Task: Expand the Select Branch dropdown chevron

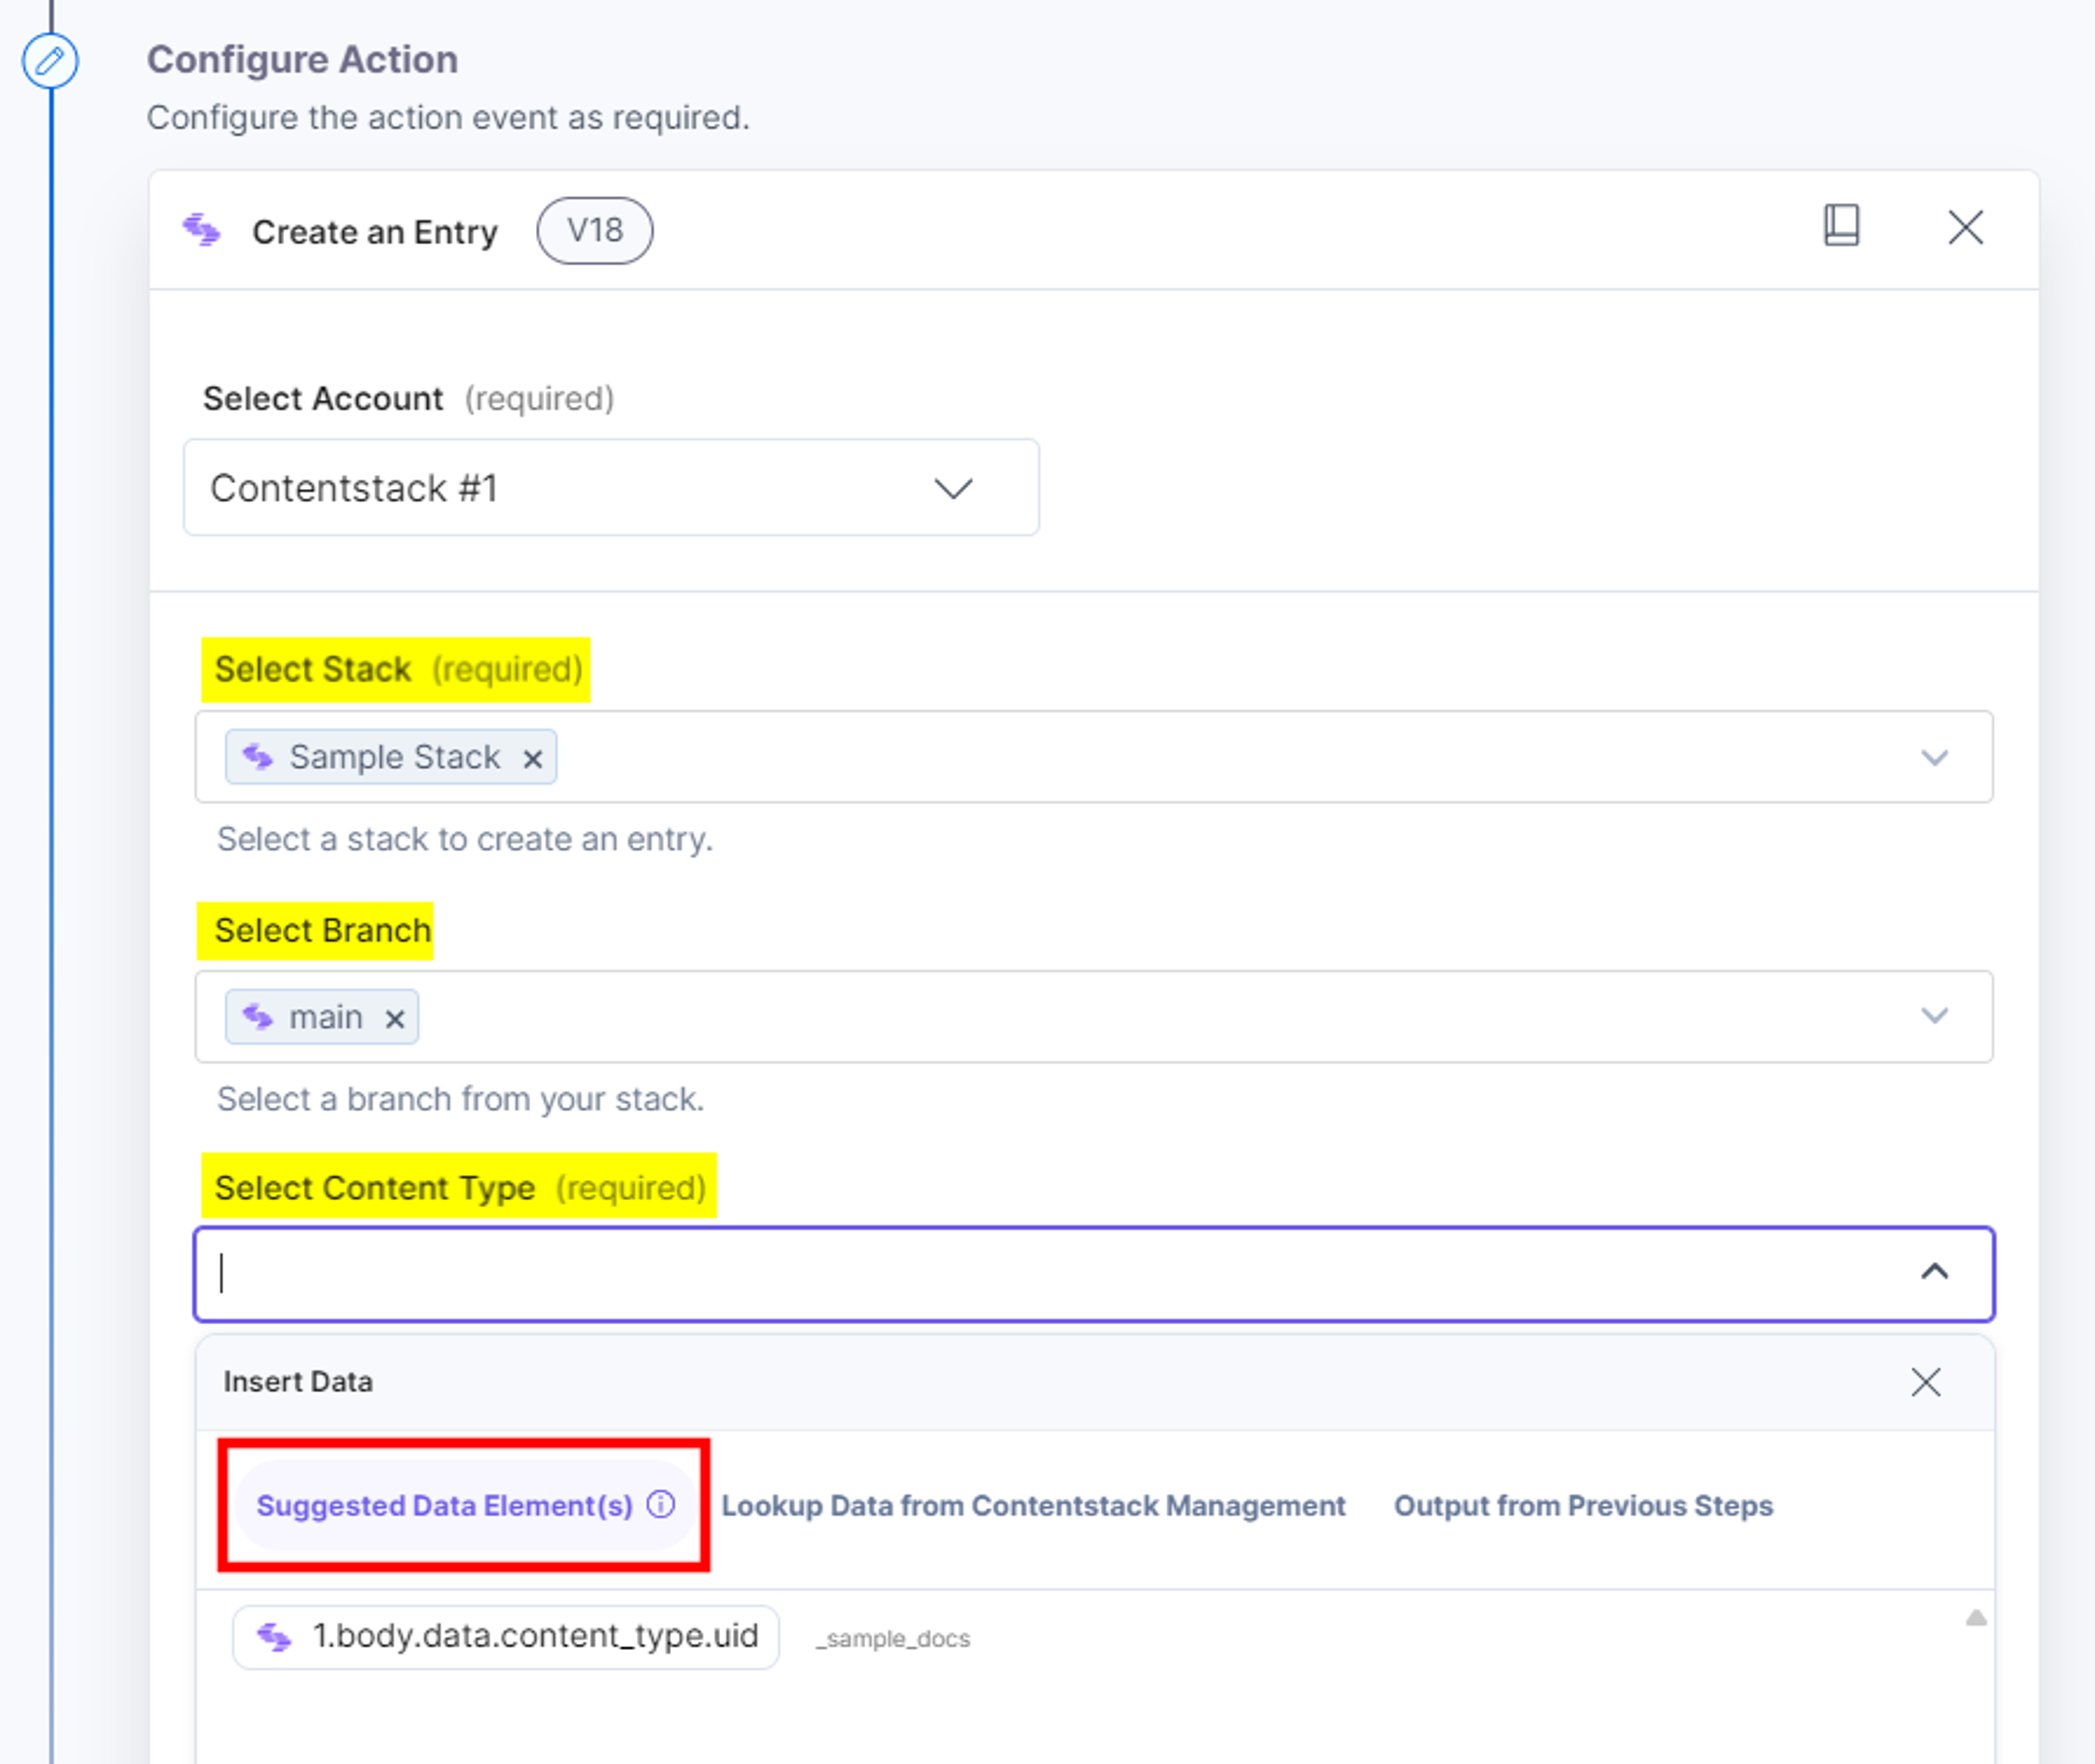Action: tap(1934, 1016)
